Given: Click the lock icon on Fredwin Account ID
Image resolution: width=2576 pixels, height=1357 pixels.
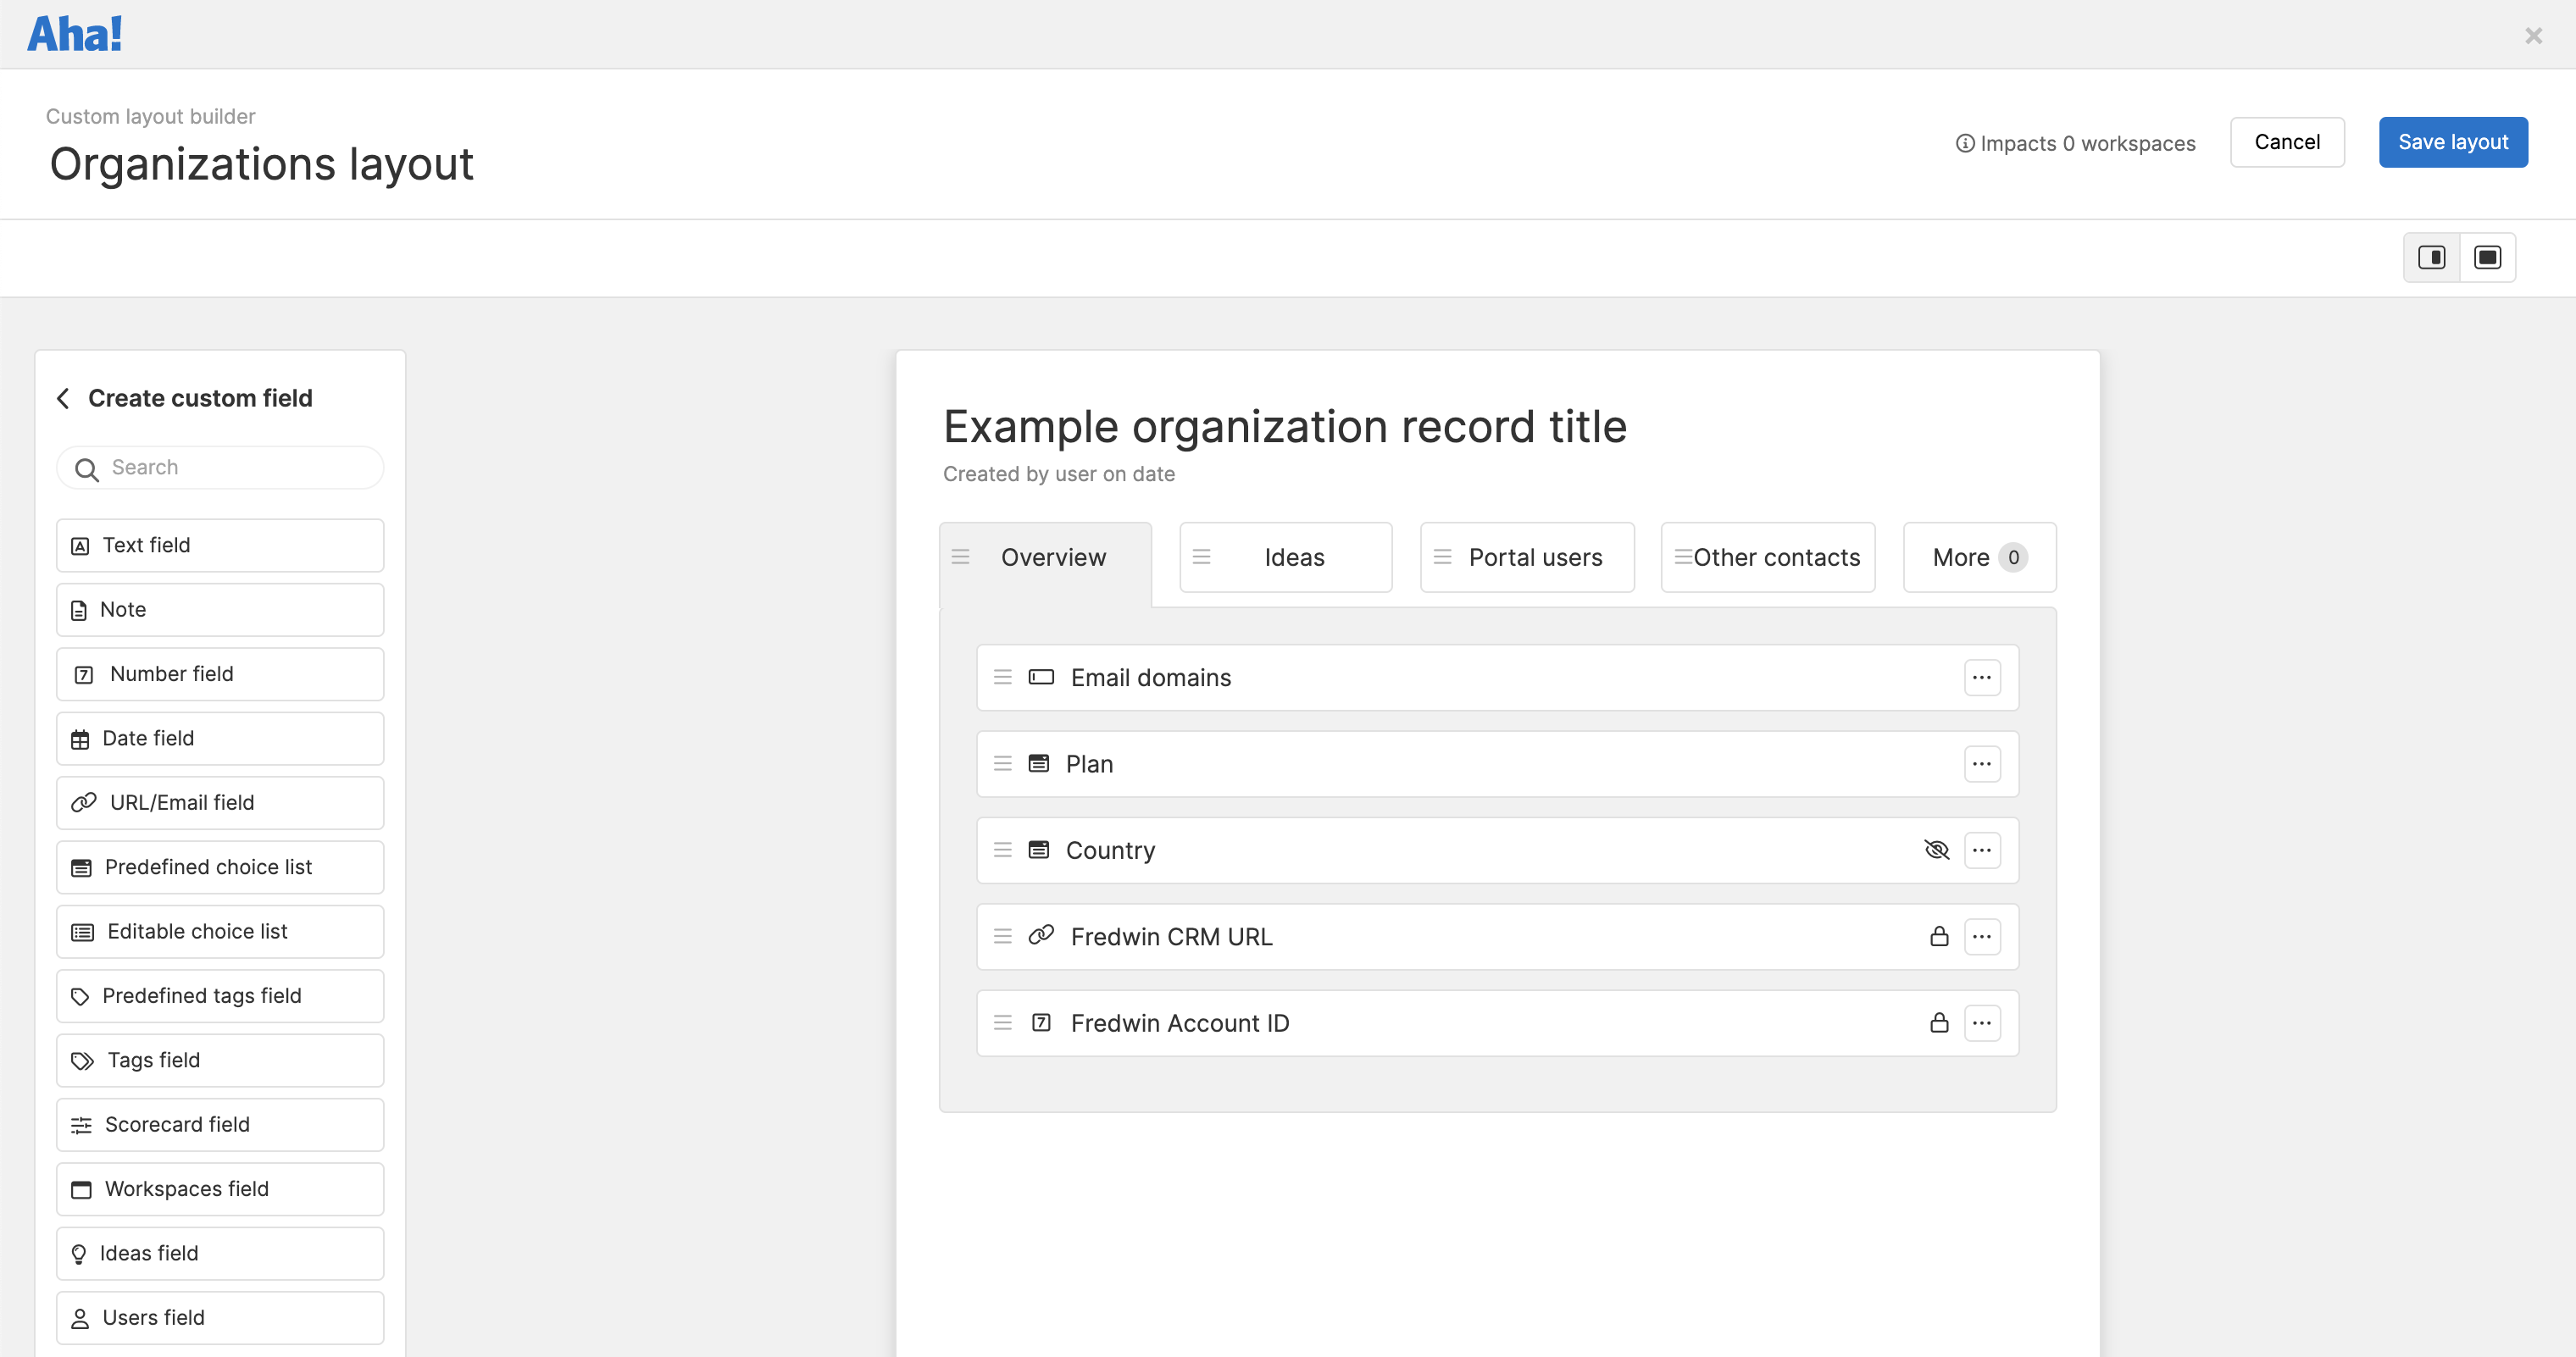Looking at the screenshot, I should tap(1939, 1022).
